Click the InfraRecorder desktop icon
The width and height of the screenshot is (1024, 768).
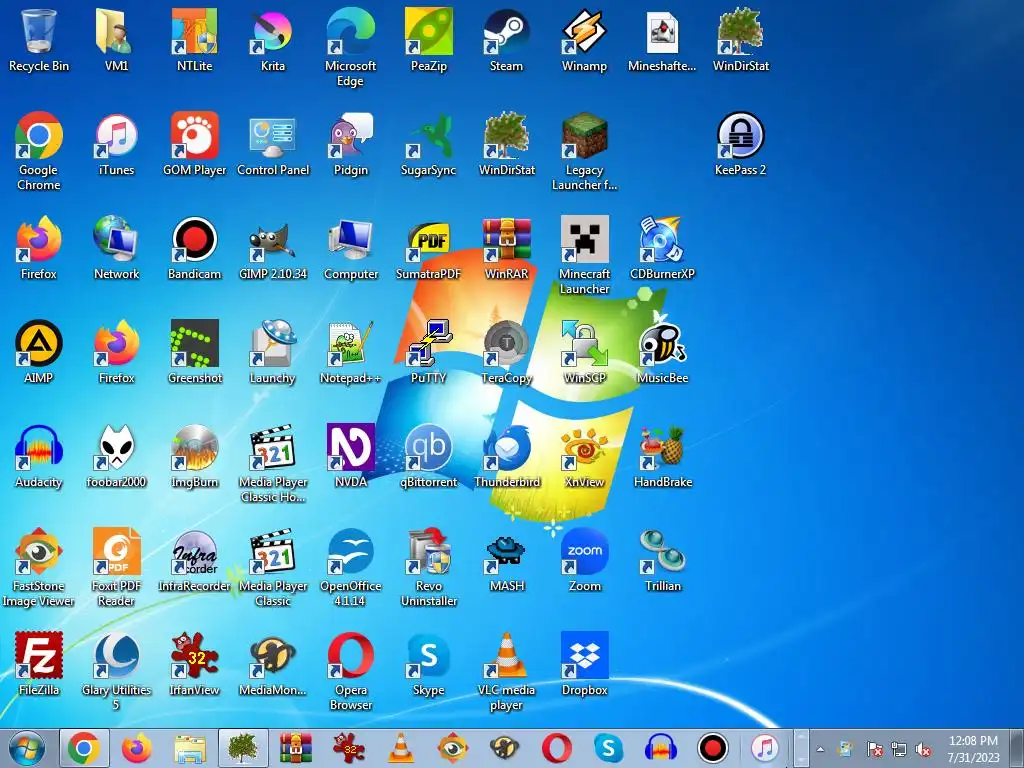195,560
